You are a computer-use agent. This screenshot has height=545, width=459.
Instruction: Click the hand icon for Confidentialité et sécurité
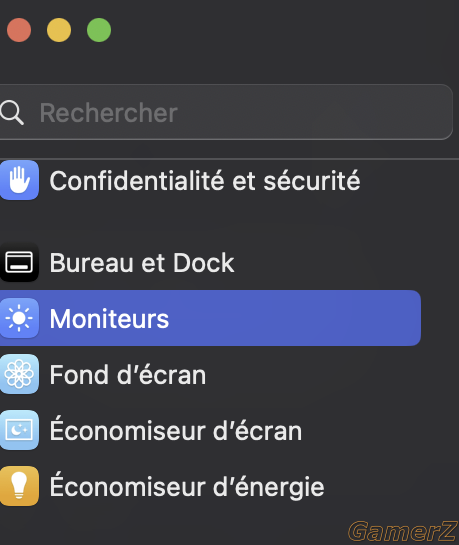(19, 180)
